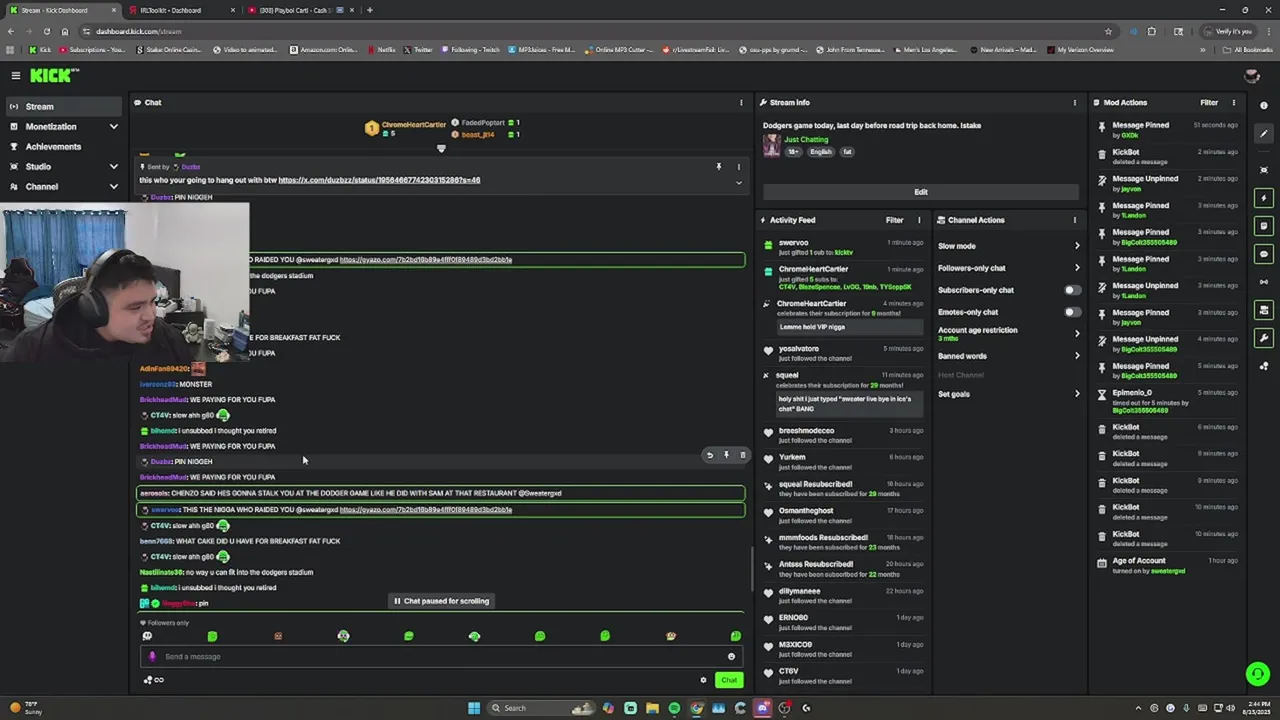Screen dimensions: 1280x720
Task: Open the user avatar at the top right
Action: (x=1251, y=76)
